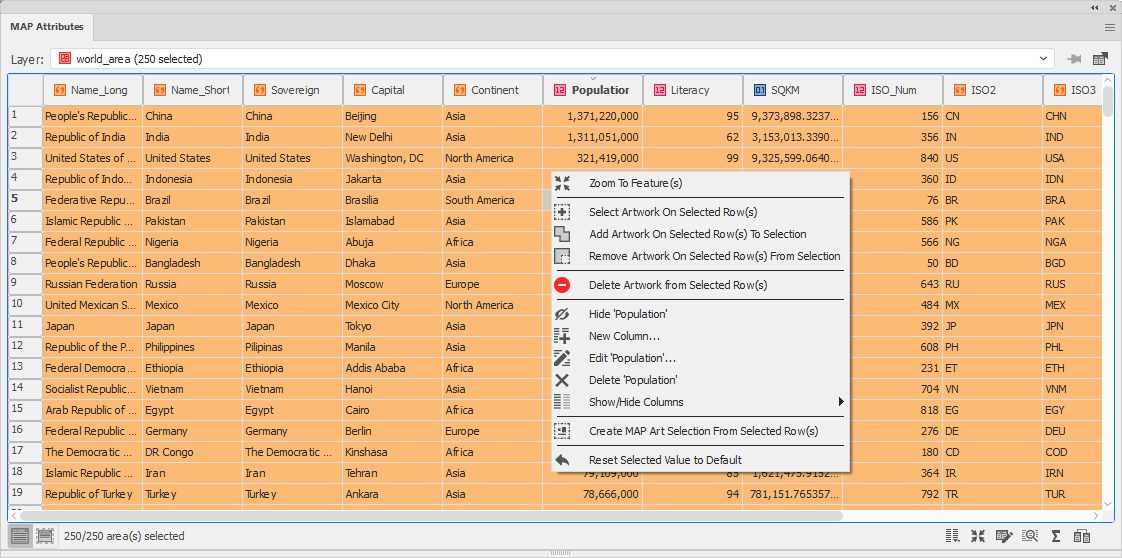The height and width of the screenshot is (558, 1122).
Task: Click population value 1,371,220,000
Action: (593, 116)
